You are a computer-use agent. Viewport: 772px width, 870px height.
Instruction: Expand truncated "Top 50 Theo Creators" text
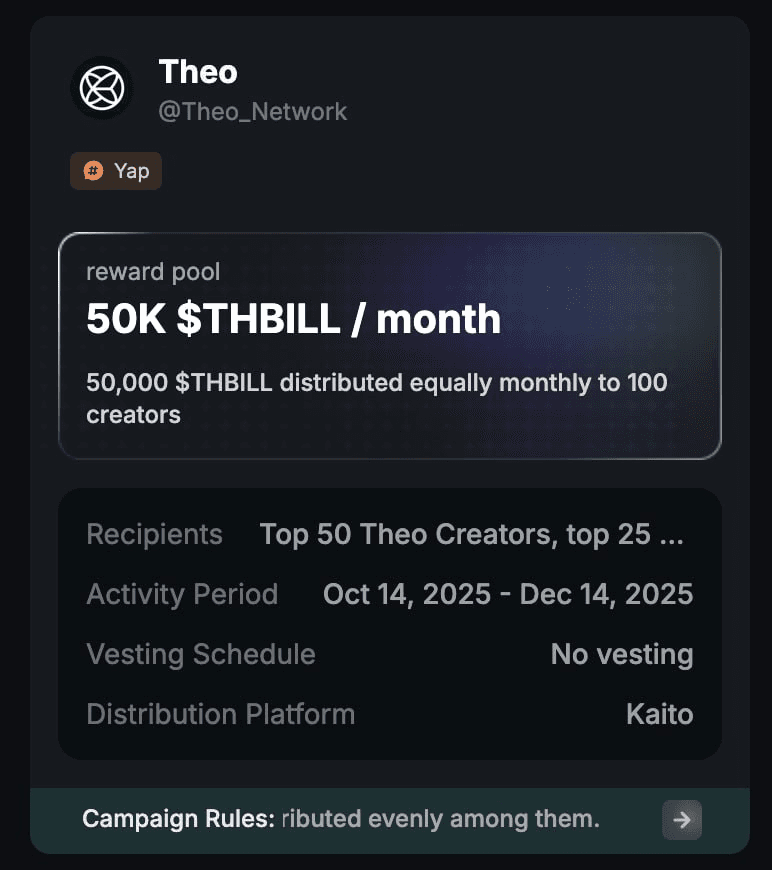[471, 534]
